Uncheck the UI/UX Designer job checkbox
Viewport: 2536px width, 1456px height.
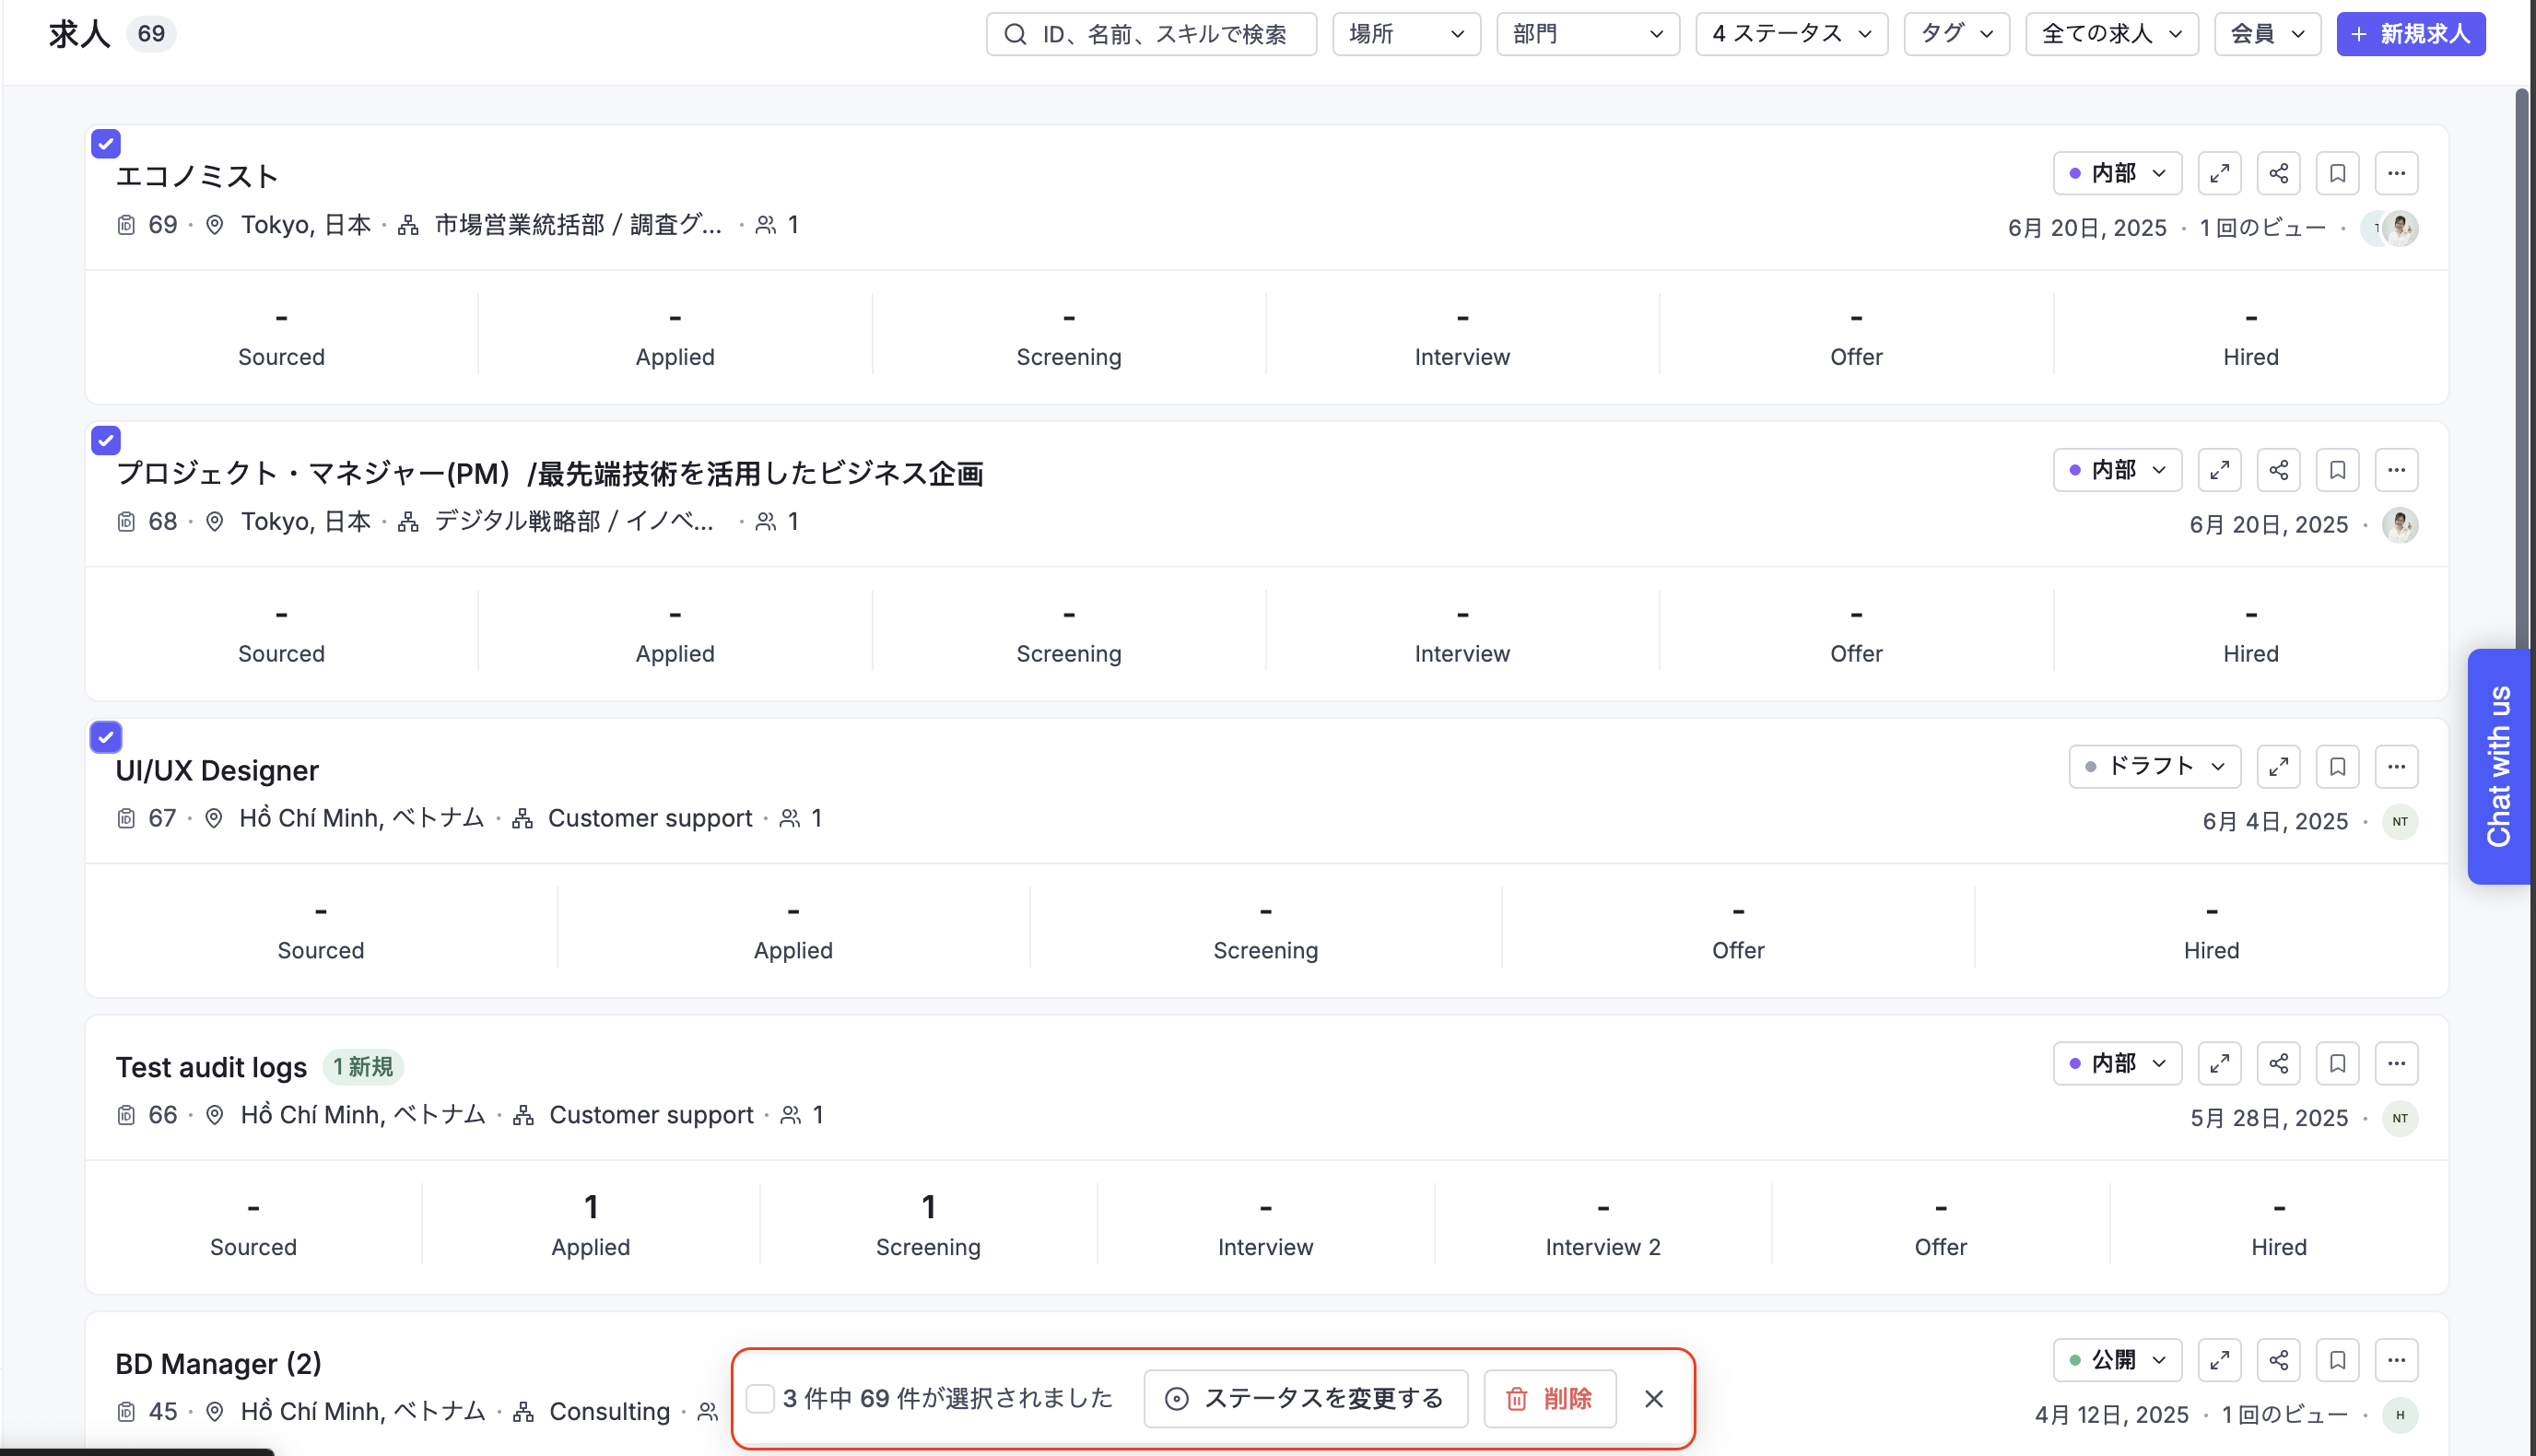click(x=106, y=738)
